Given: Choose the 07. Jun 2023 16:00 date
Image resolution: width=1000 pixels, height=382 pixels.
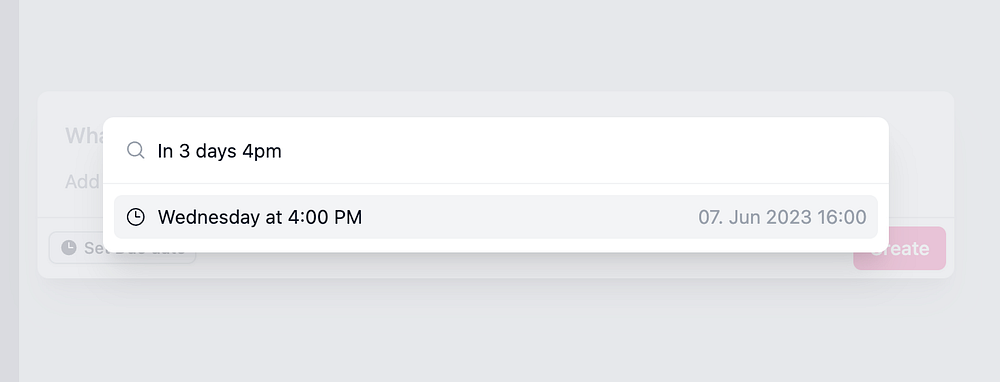Looking at the screenshot, I should pyautogui.click(x=782, y=217).
